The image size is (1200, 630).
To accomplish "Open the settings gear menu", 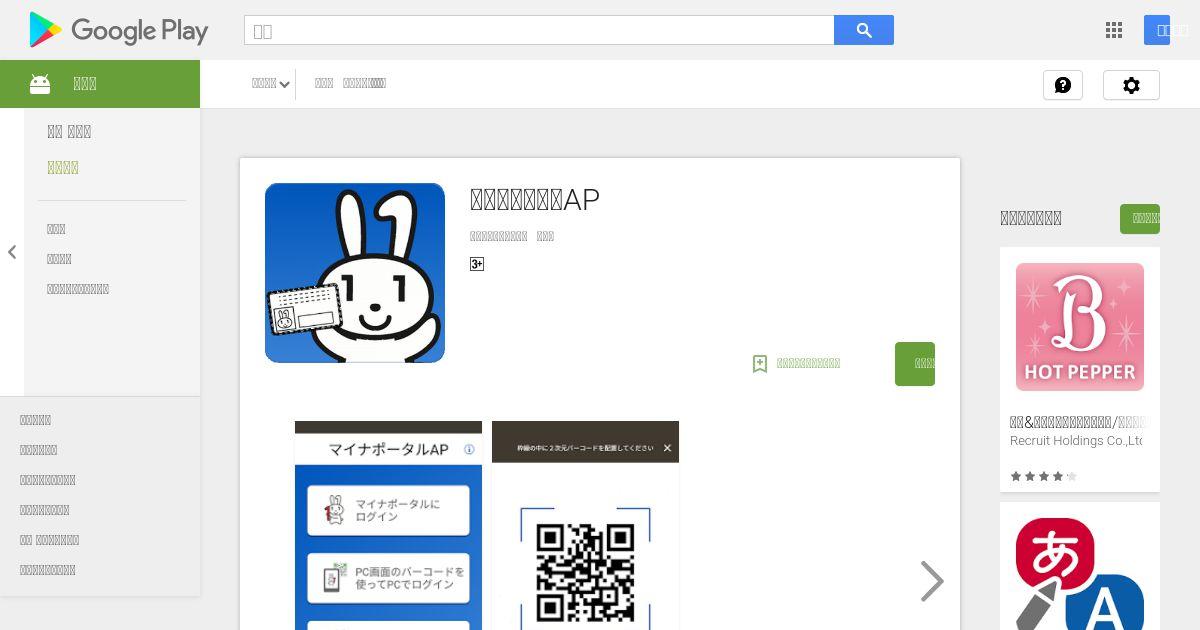I will [x=1131, y=85].
